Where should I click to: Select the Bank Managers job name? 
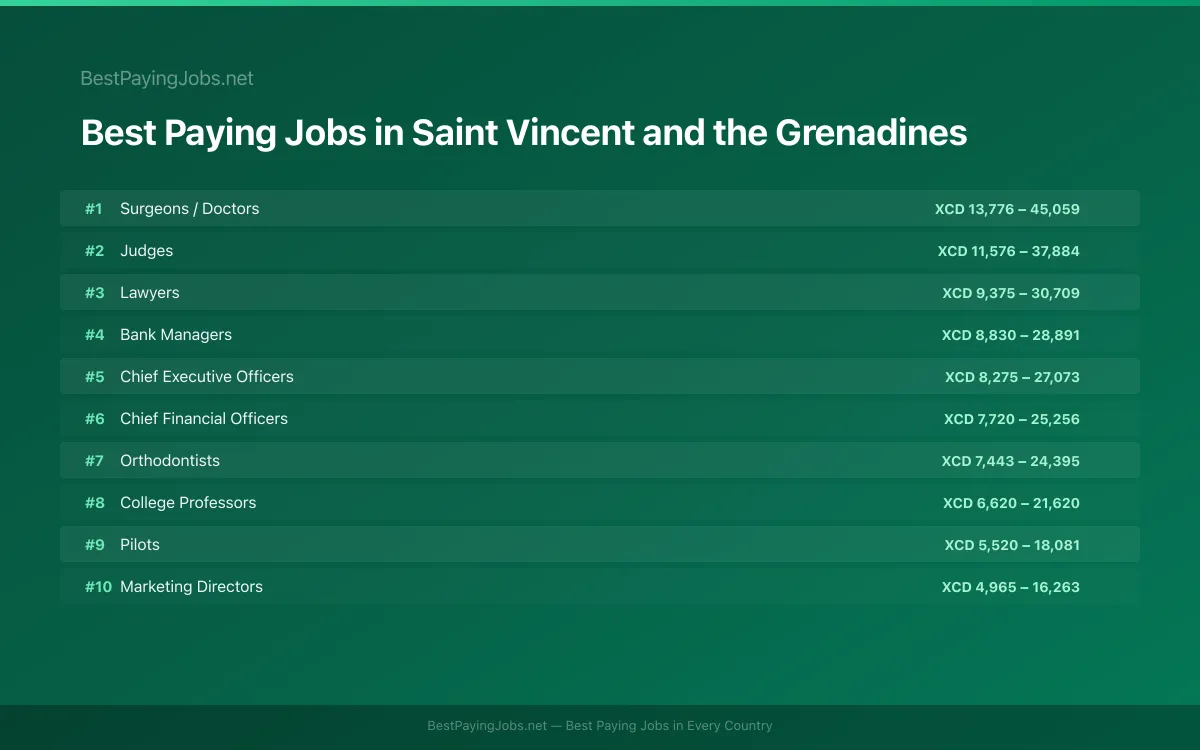(176, 335)
